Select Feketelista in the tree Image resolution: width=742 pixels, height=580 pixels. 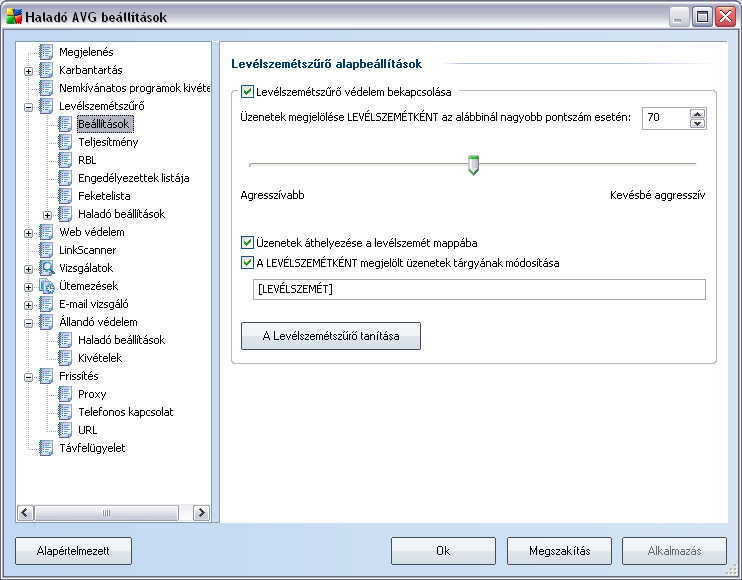tap(104, 196)
